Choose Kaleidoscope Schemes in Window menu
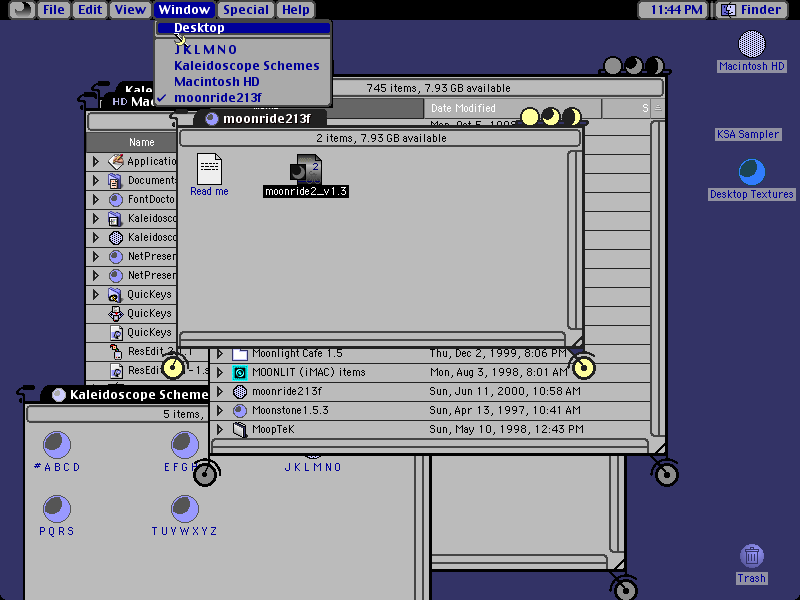The image size is (800, 600). (244, 66)
